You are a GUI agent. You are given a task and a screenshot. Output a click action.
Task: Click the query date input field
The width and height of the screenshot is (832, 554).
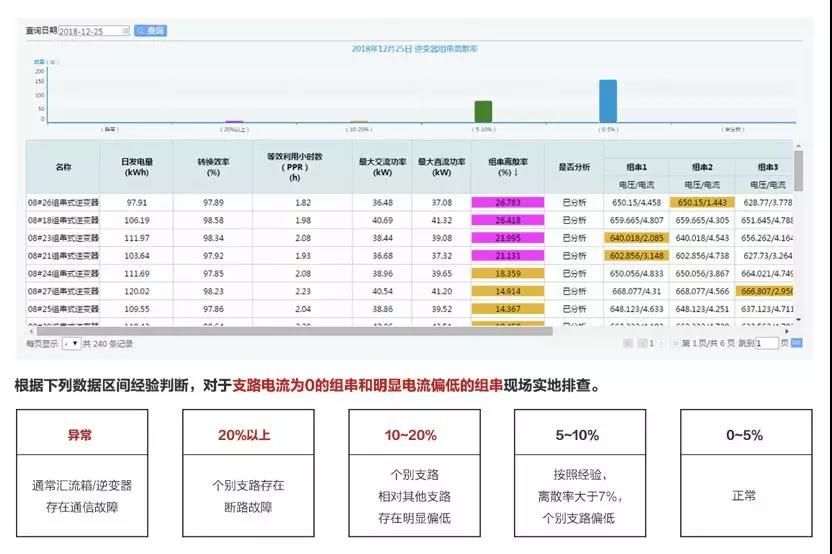90,31
